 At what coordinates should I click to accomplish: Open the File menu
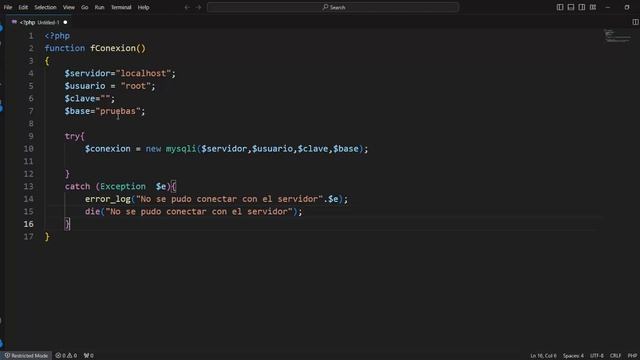tap(8, 7)
